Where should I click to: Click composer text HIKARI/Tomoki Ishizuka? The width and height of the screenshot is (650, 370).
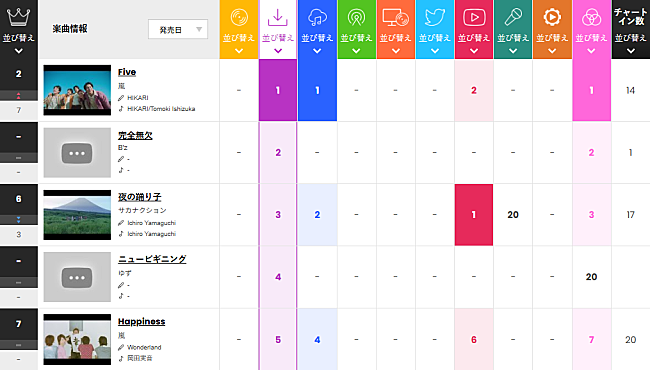[x=161, y=109]
